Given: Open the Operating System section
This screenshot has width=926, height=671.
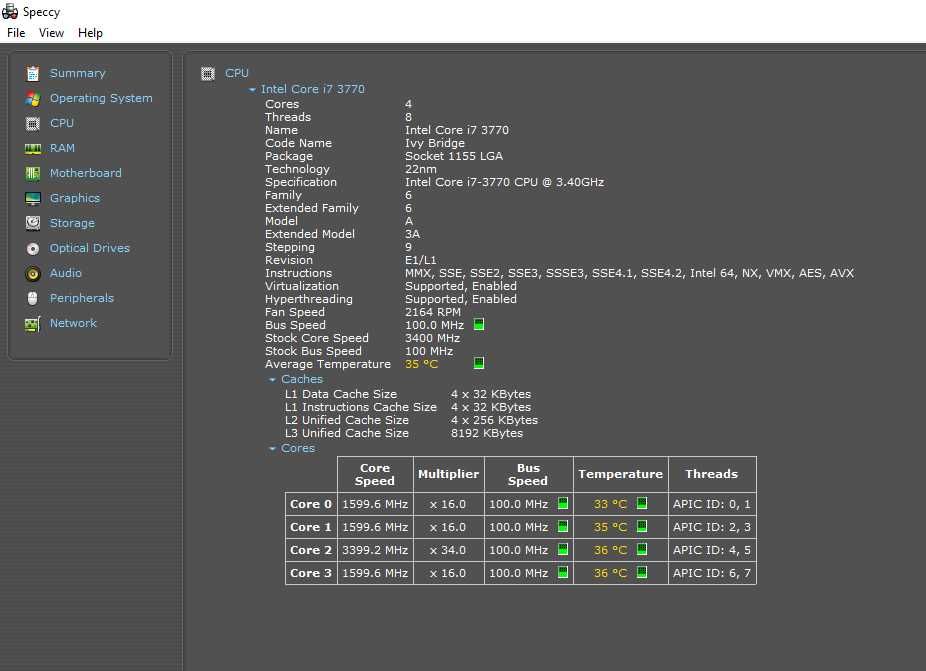Looking at the screenshot, I should [x=101, y=99].
